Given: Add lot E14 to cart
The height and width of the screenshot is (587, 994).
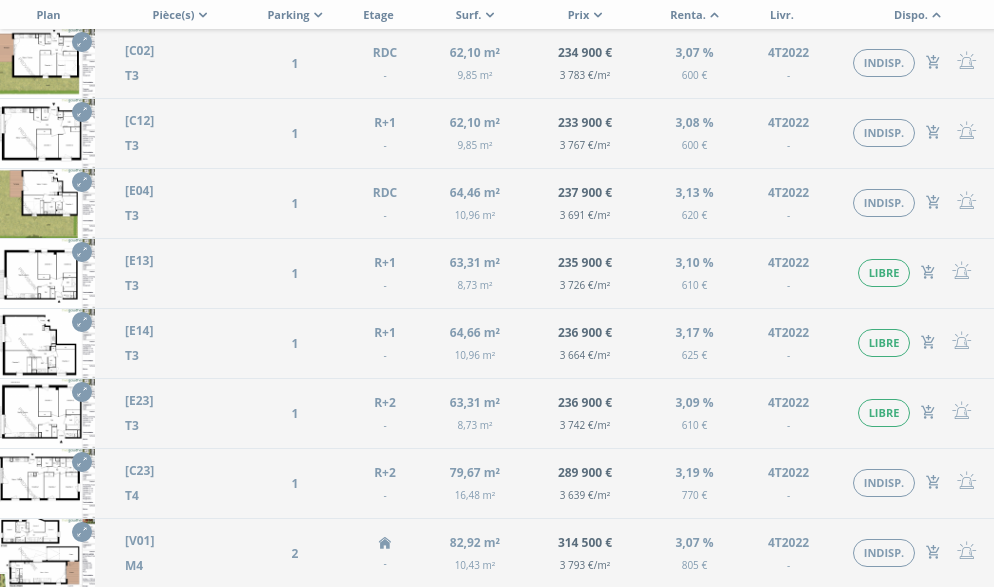Looking at the screenshot, I should pyautogui.click(x=928, y=342).
